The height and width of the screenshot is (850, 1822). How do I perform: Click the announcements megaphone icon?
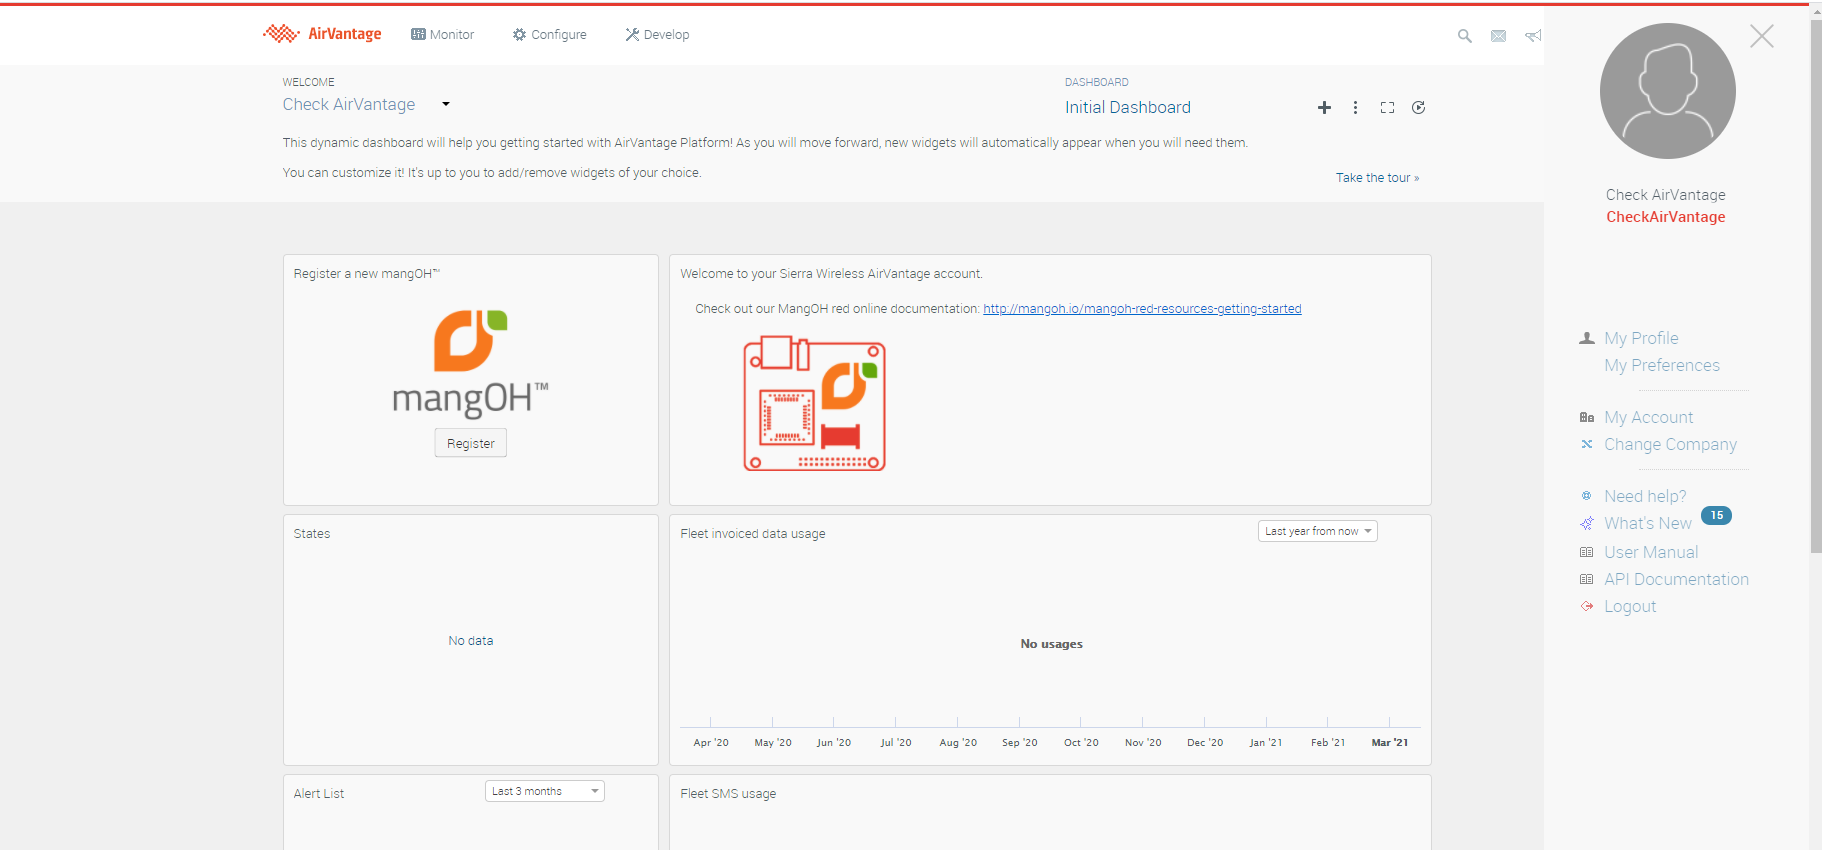[1533, 36]
